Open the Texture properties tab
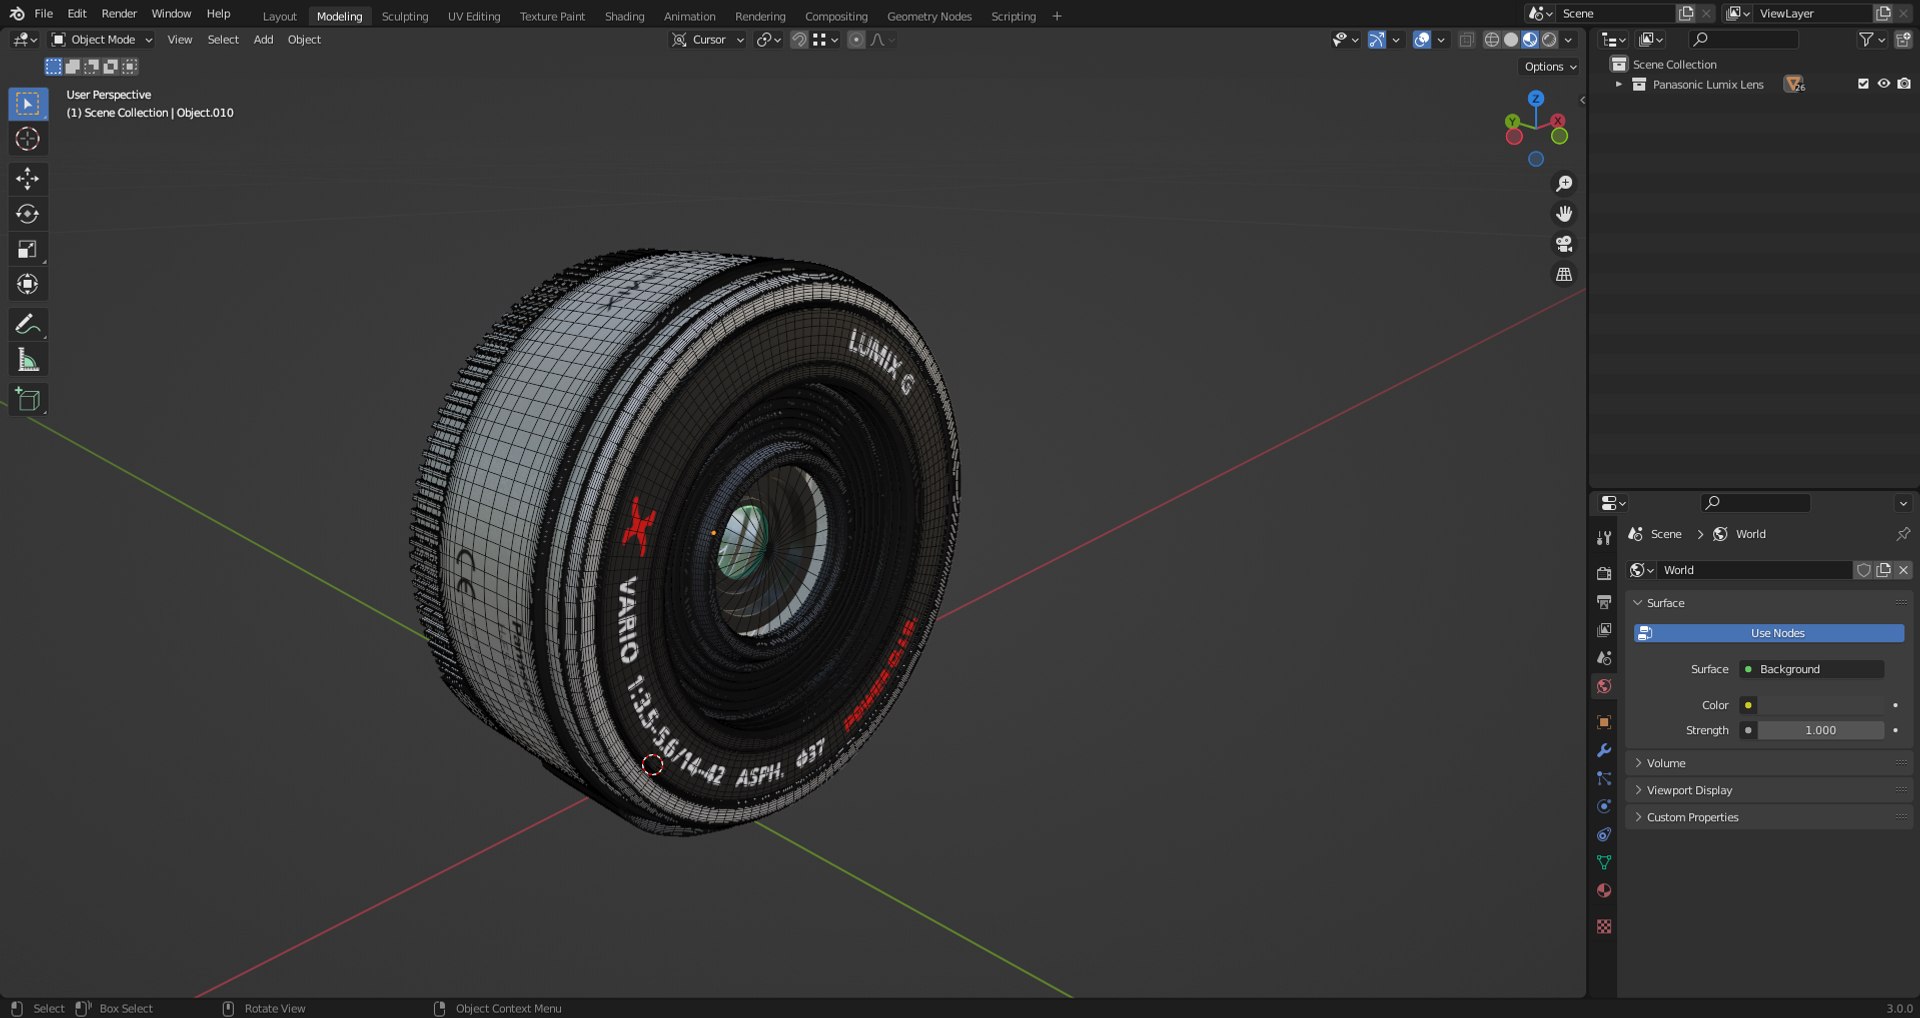 pyautogui.click(x=1604, y=926)
